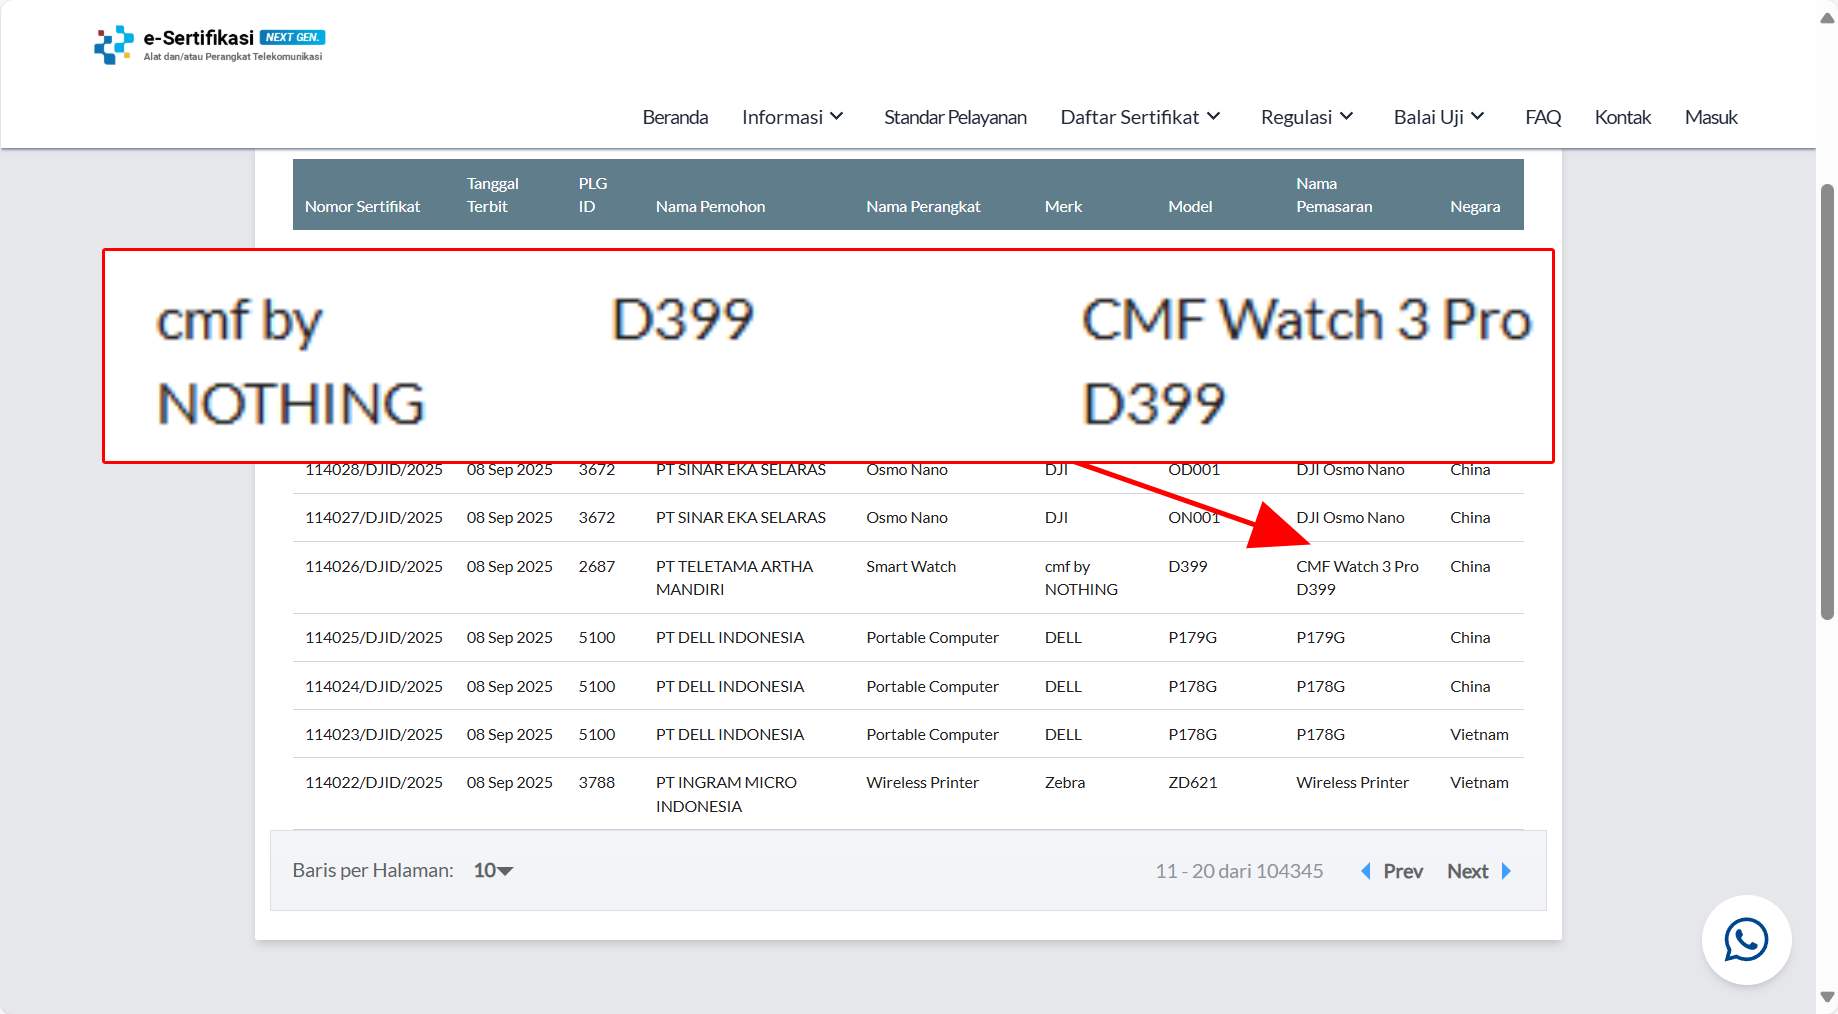1838x1014 pixels.
Task: Select certificate 114022/DJID/2025
Action: [373, 782]
